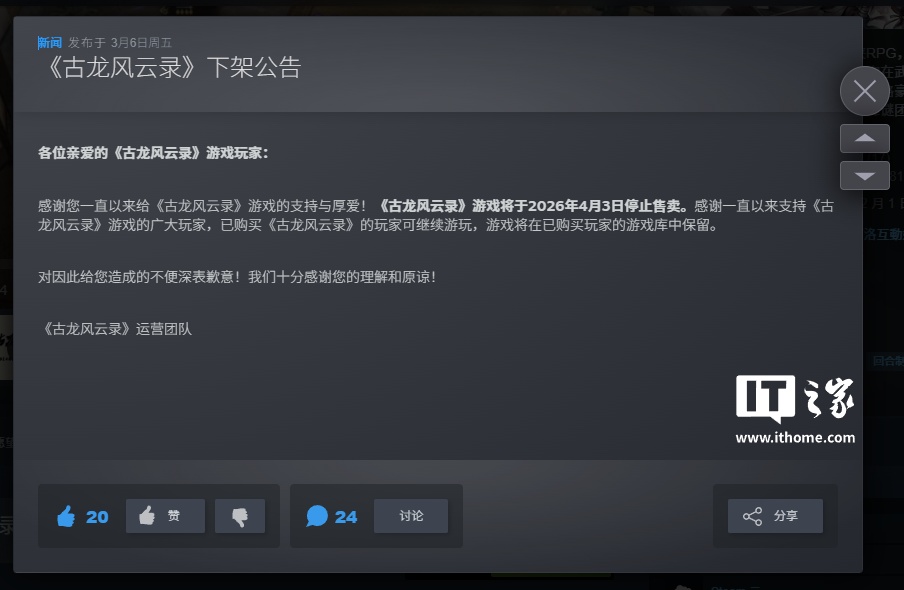Screen dimensions: 904x590
Task: Click the IT之家 watermark logo
Action: point(795,398)
